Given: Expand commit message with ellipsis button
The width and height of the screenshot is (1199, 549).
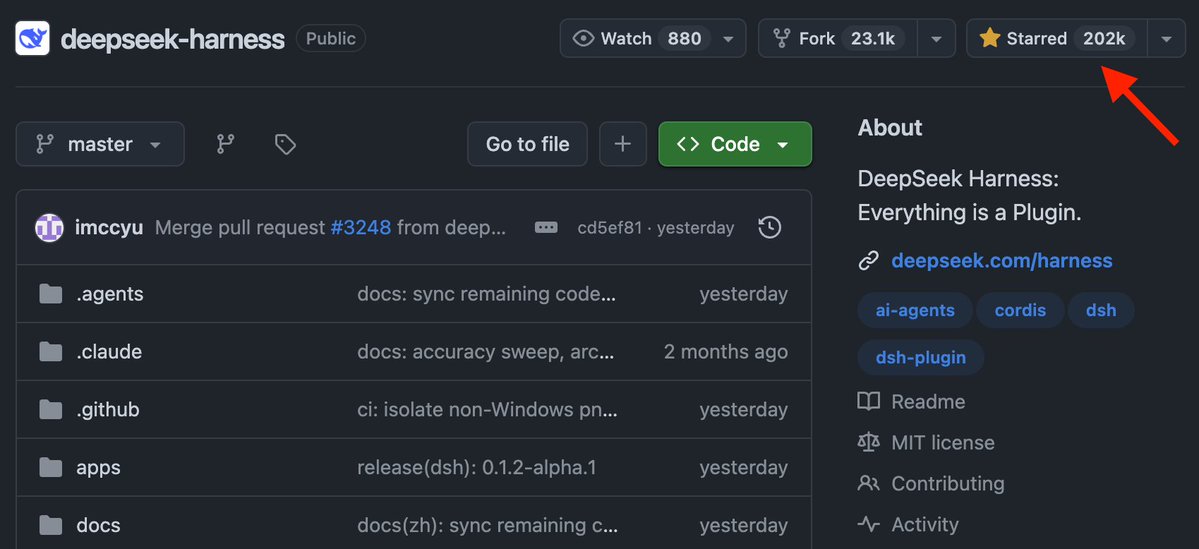Looking at the screenshot, I should (x=546, y=227).
